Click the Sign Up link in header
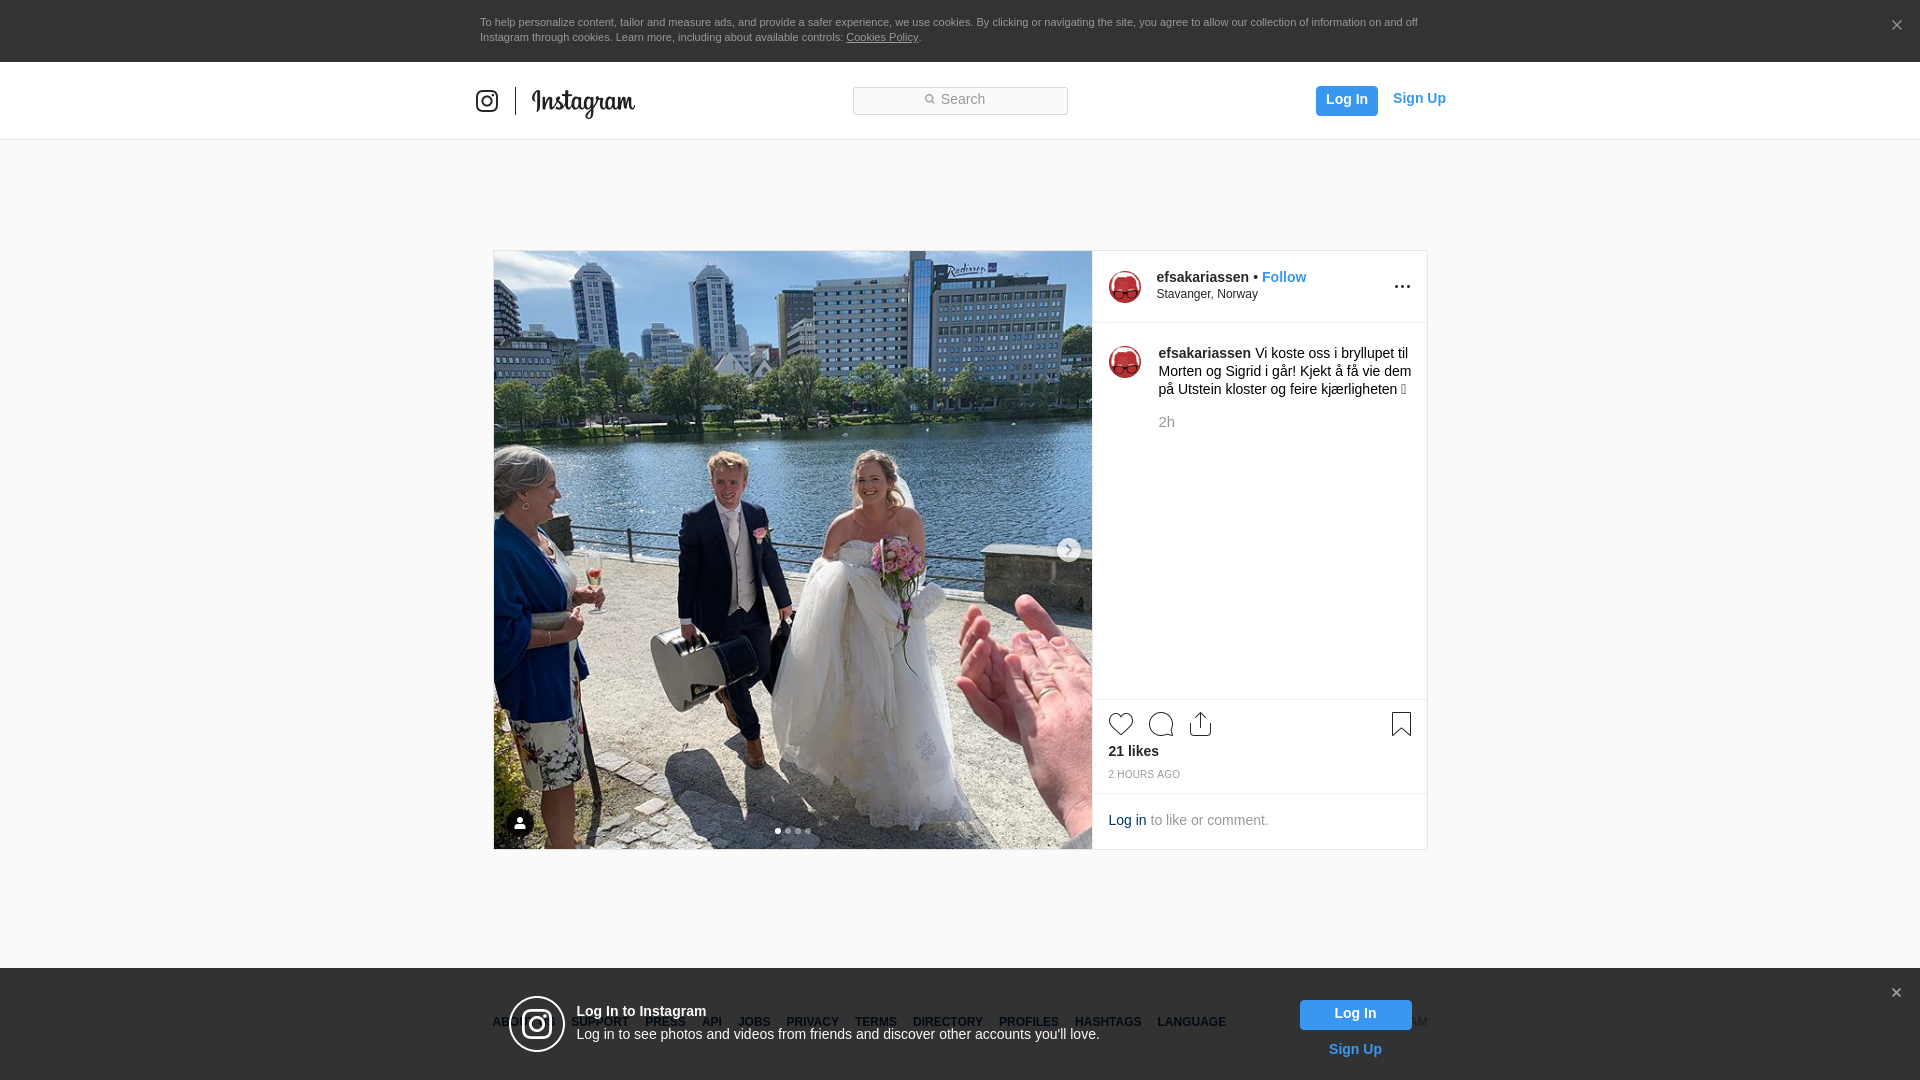1920x1080 pixels. (x=1419, y=98)
